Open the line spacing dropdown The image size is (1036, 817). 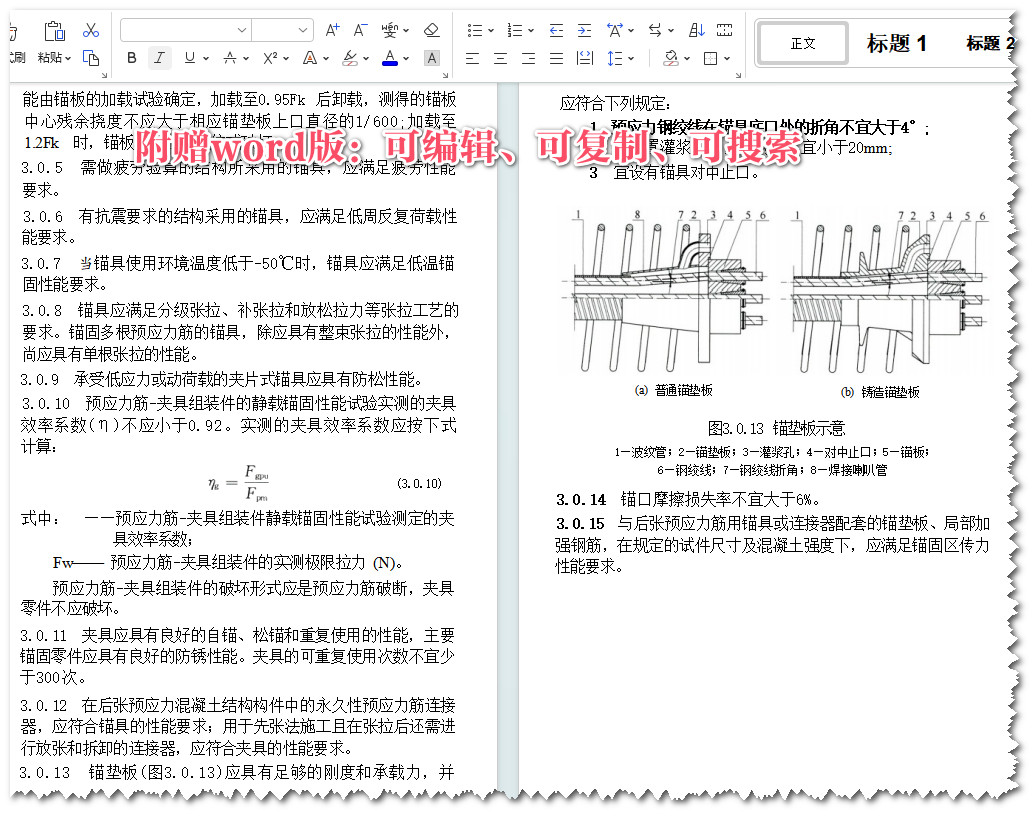point(618,58)
